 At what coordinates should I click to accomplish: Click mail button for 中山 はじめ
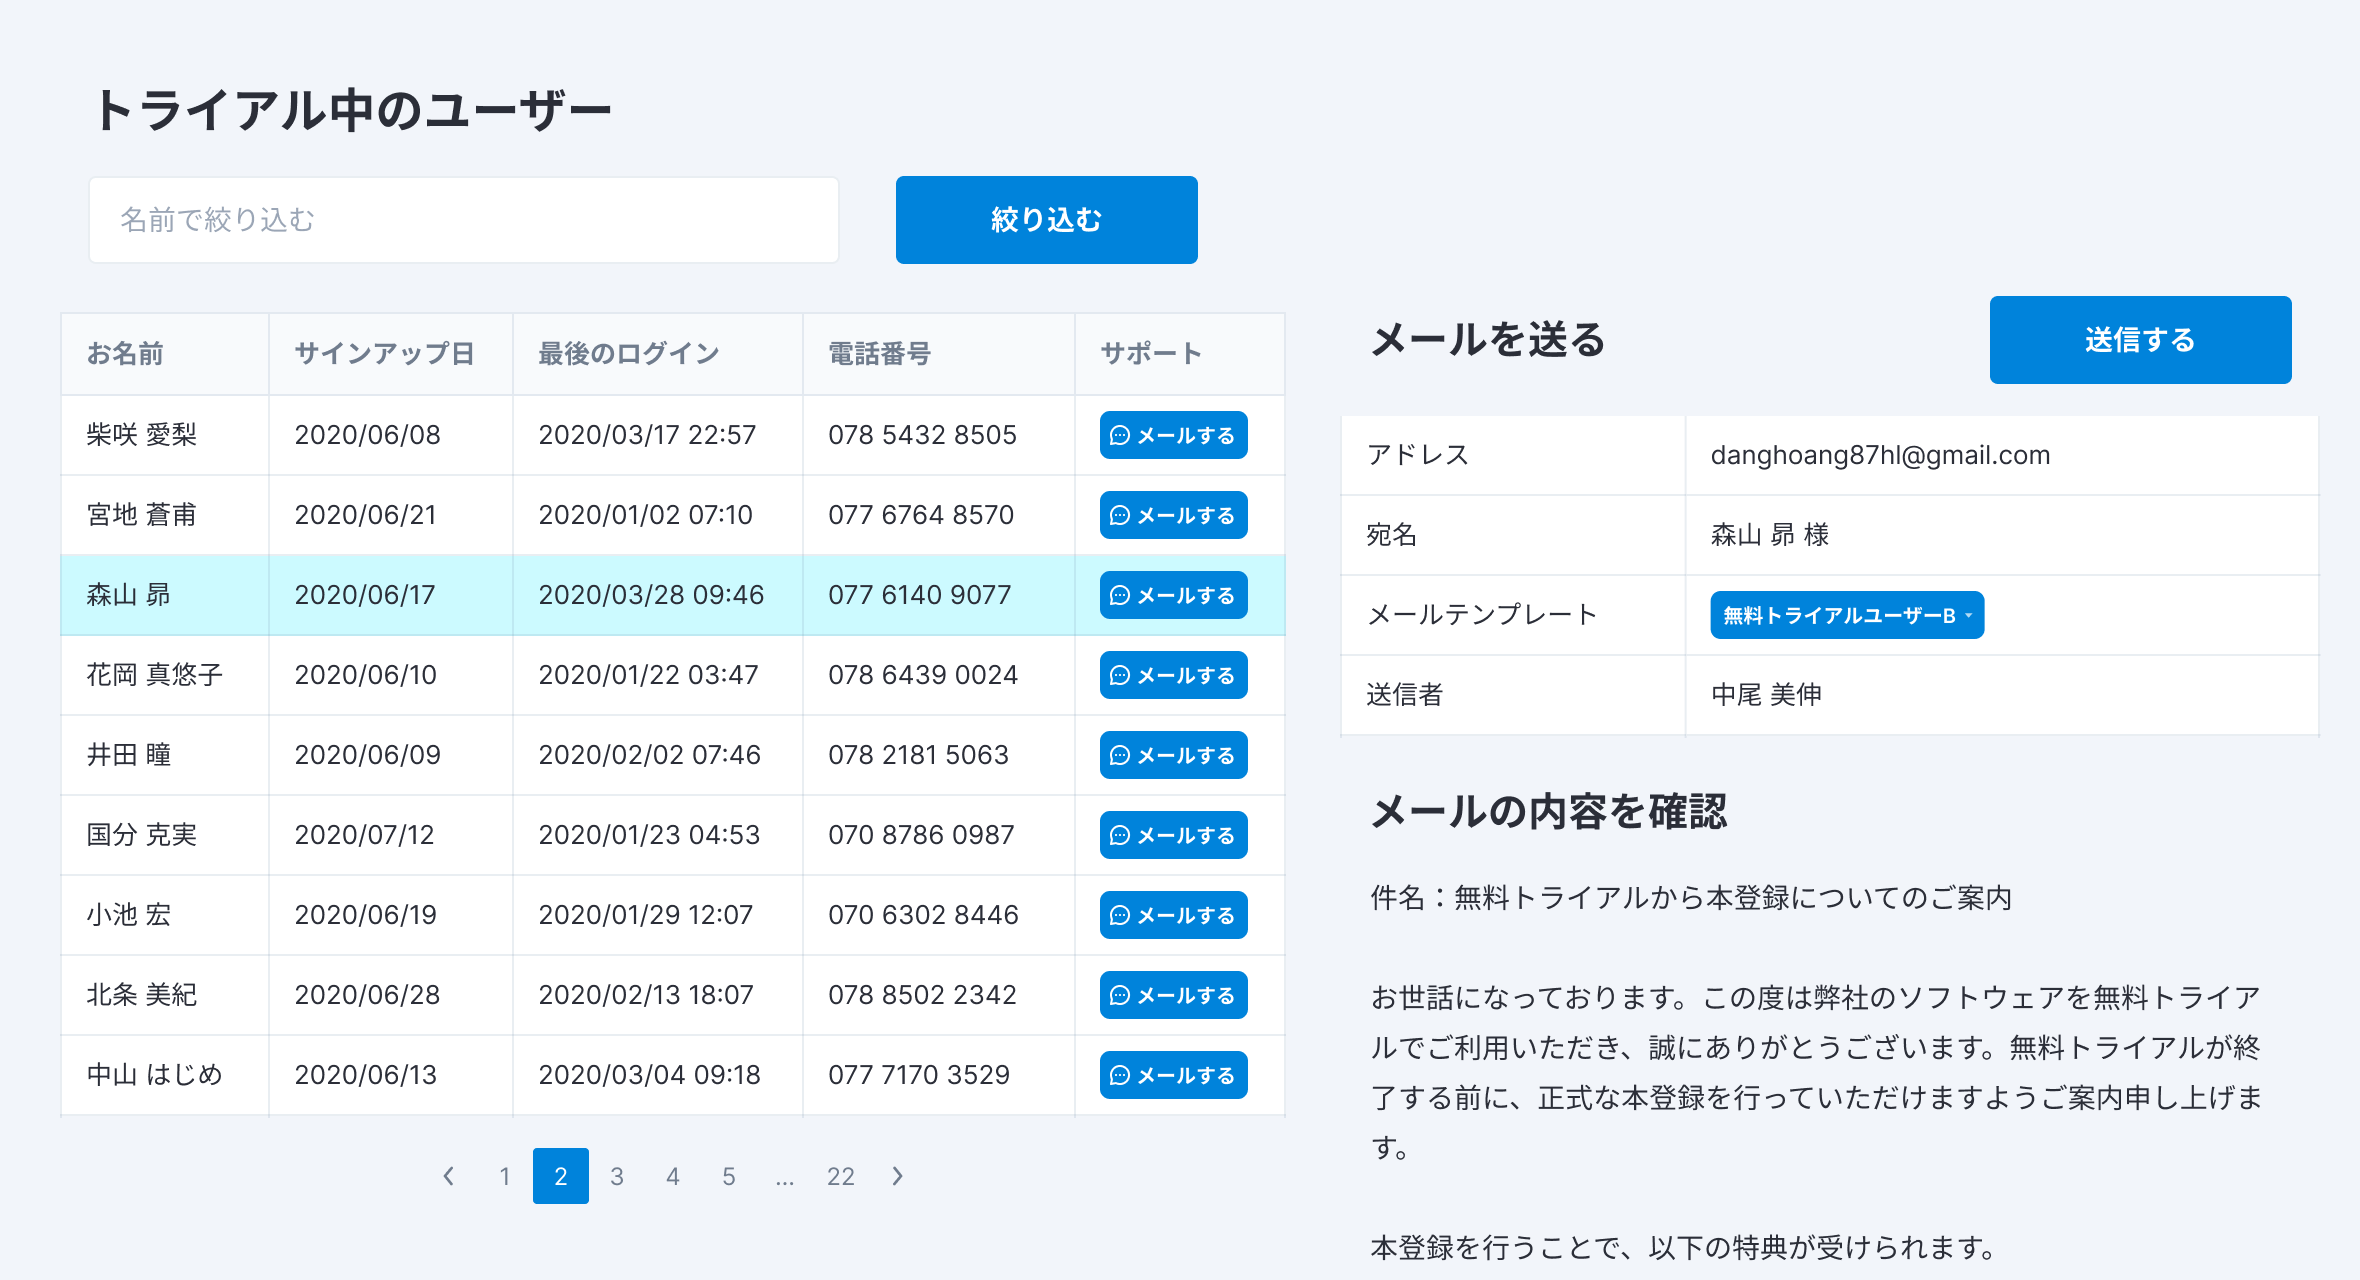pos(1173,1075)
